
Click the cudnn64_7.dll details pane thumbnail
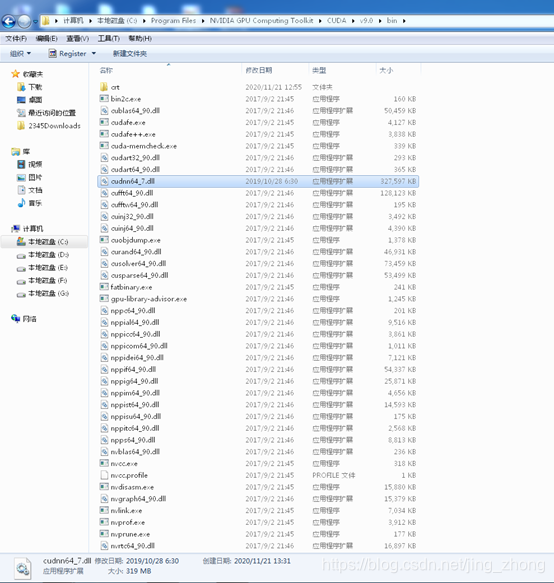(23, 568)
